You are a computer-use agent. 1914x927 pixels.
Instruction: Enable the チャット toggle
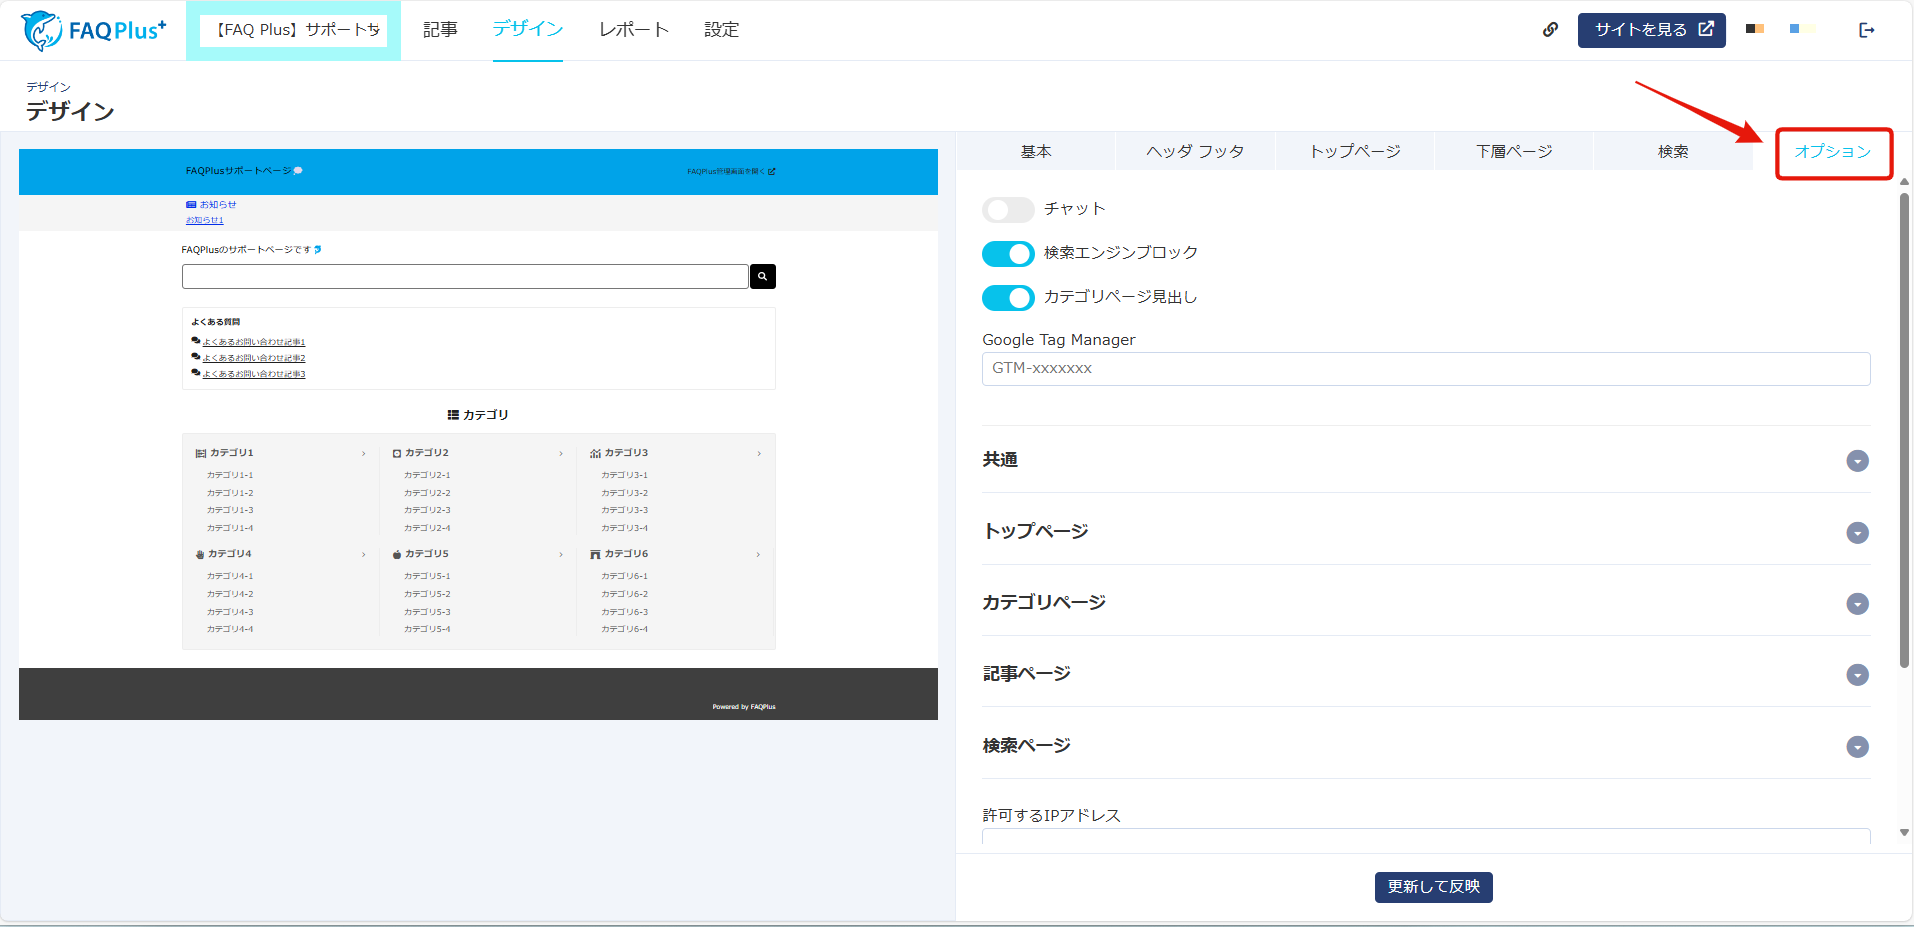tap(1007, 209)
